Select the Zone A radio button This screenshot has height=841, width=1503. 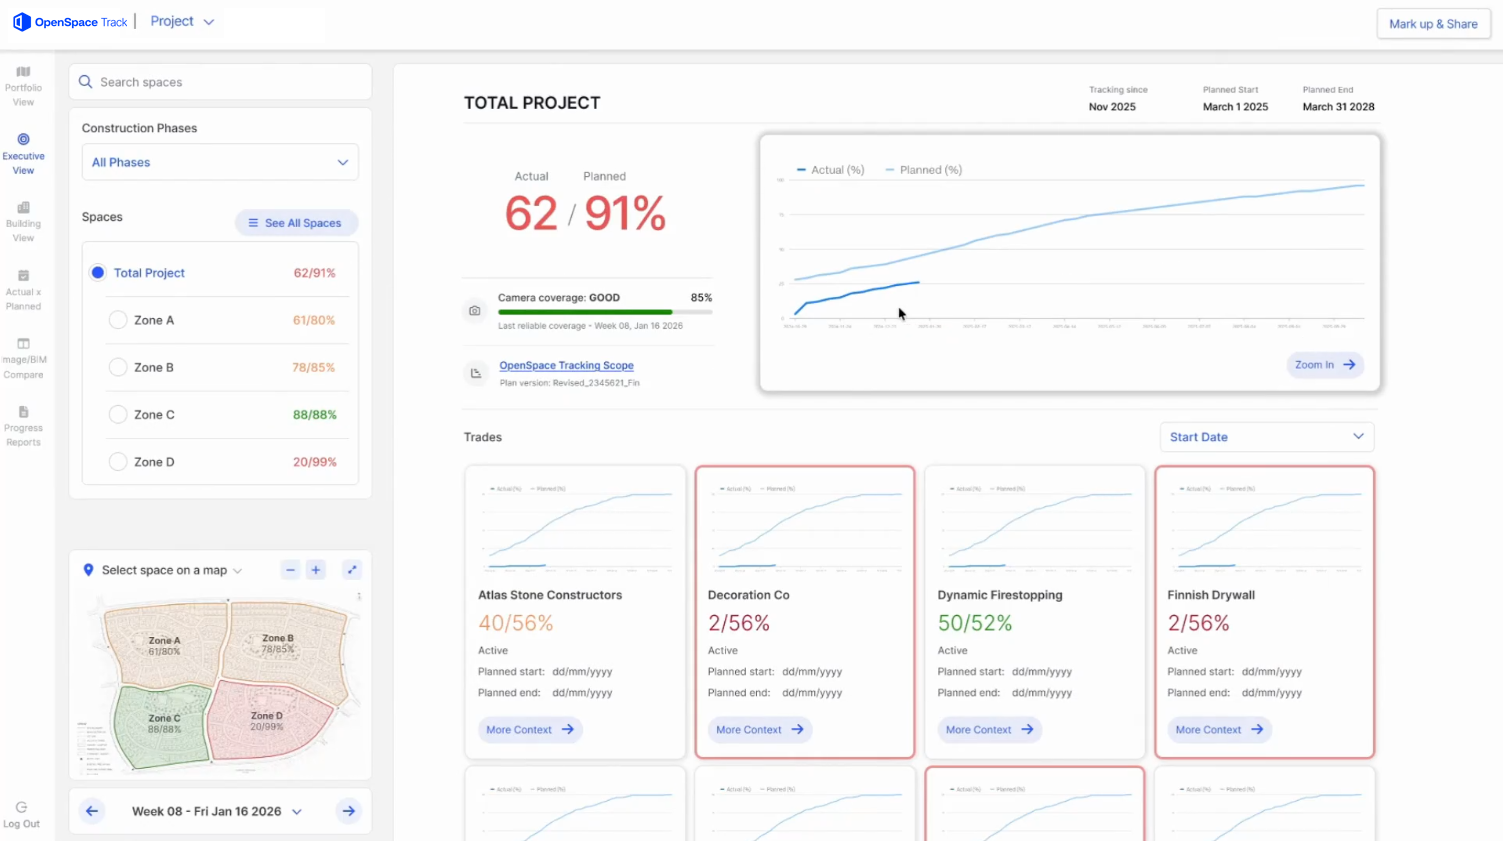point(118,320)
